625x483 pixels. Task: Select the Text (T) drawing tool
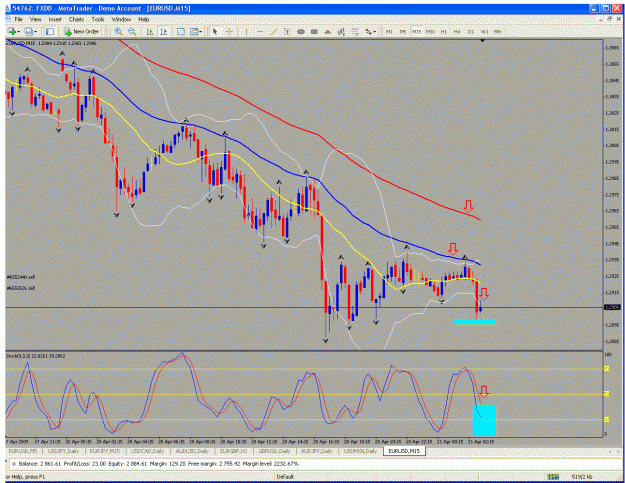(287, 31)
